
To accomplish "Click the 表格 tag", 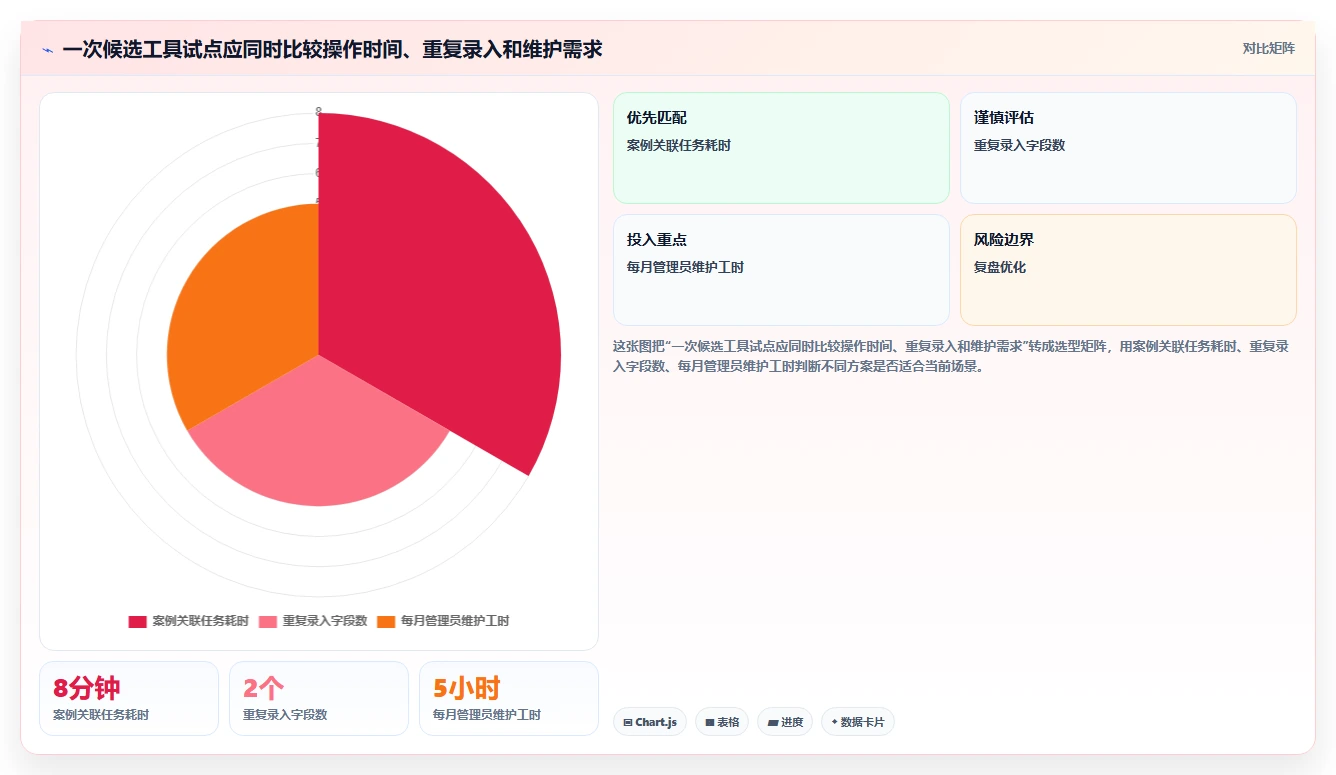I will (x=722, y=722).
